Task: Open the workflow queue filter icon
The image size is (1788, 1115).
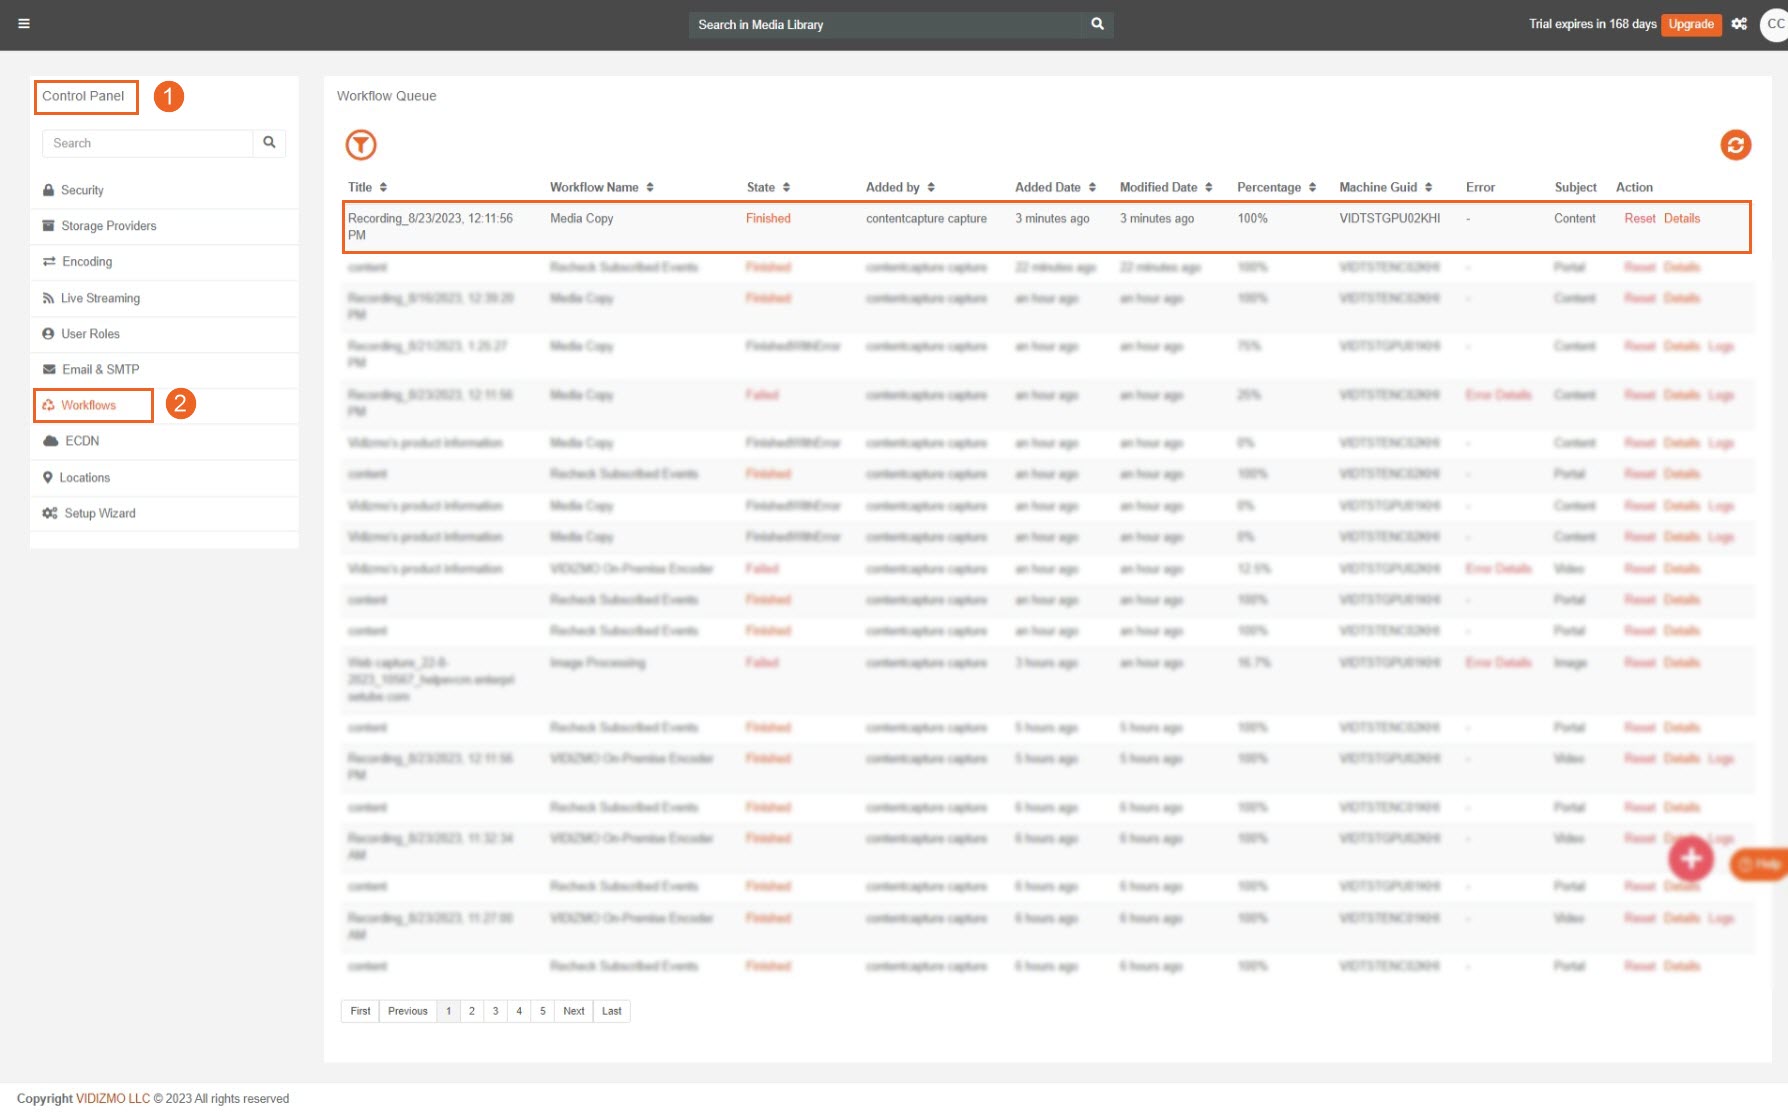Action: click(x=360, y=145)
